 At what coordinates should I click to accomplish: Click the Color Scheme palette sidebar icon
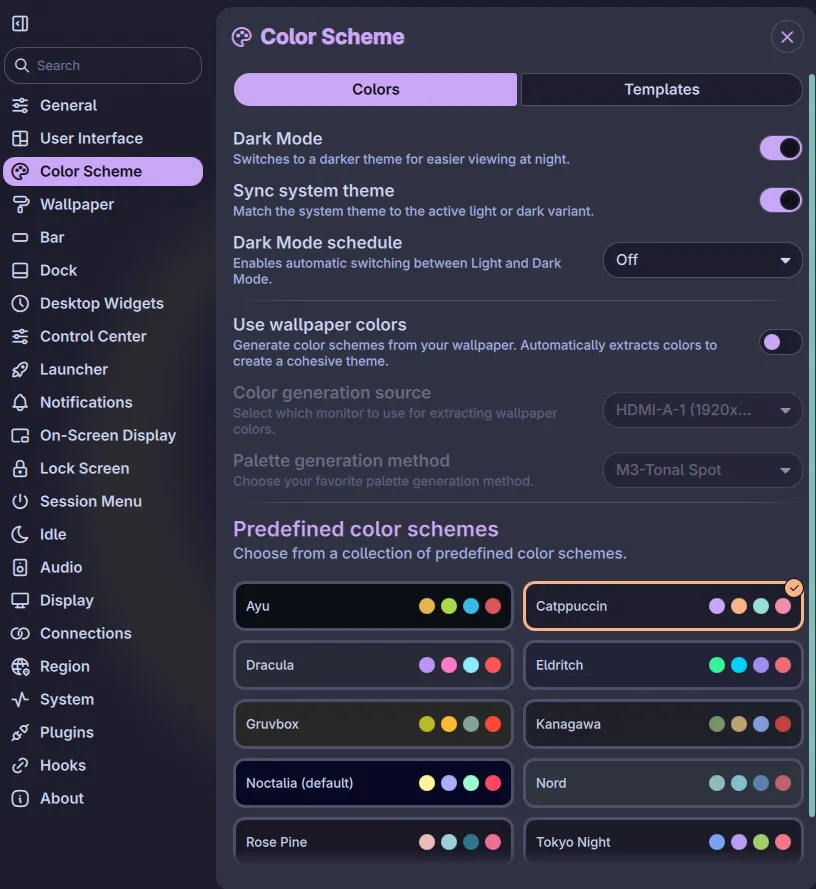20,171
